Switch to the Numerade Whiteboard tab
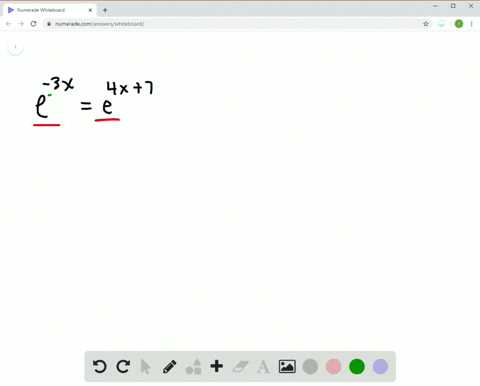Screen dimensions: 480x386 pos(50,10)
